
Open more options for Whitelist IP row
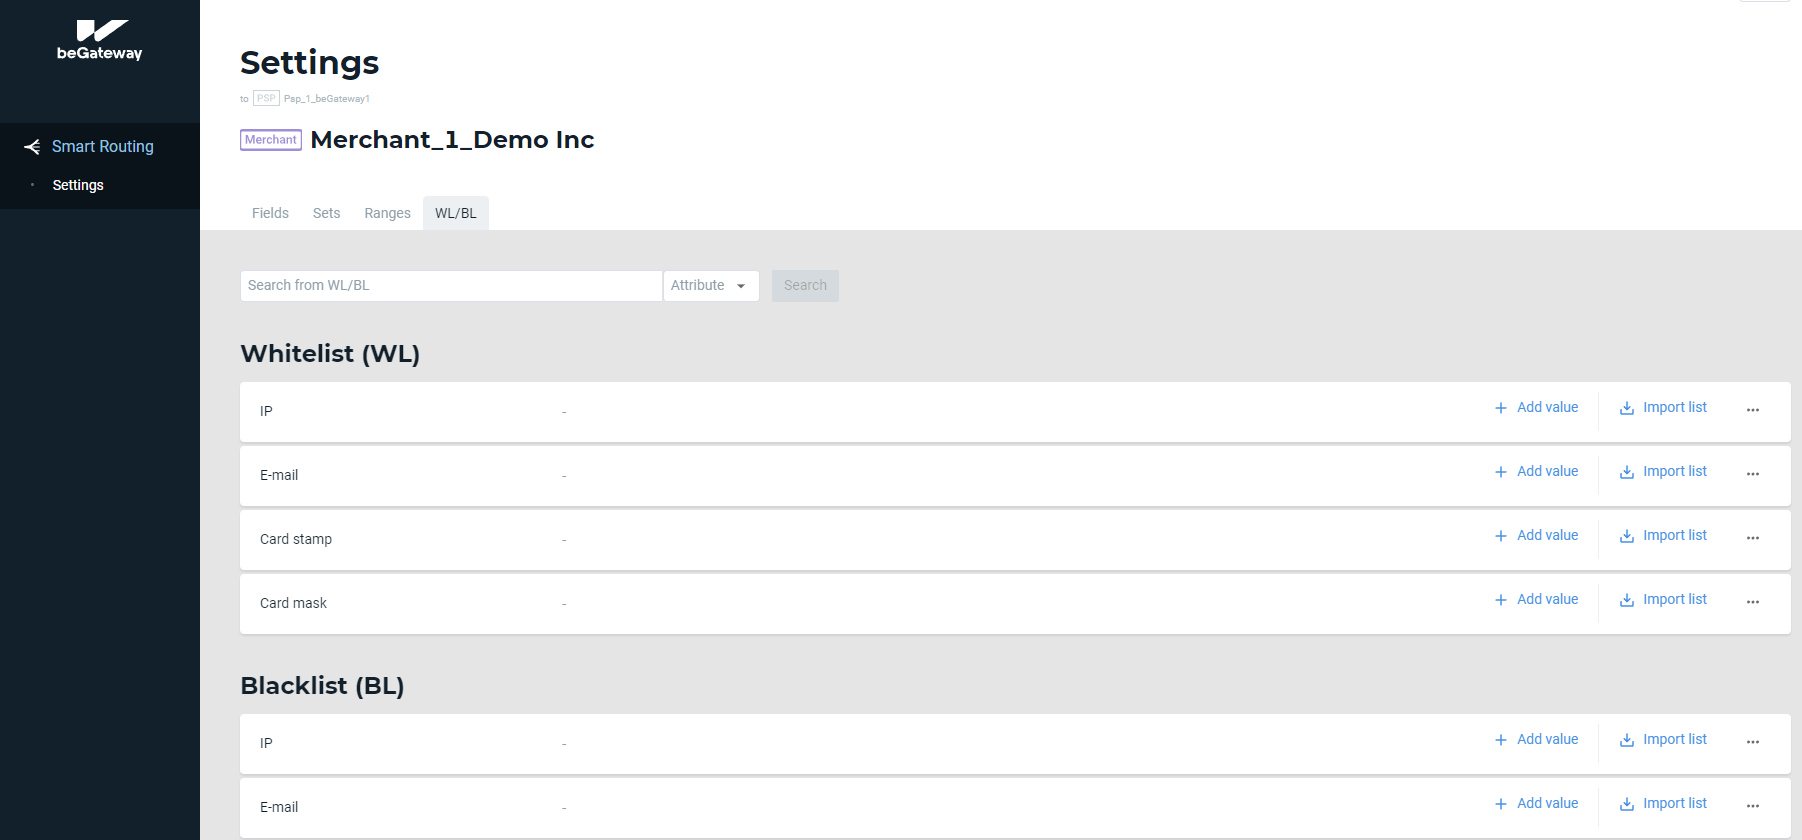pos(1752,410)
